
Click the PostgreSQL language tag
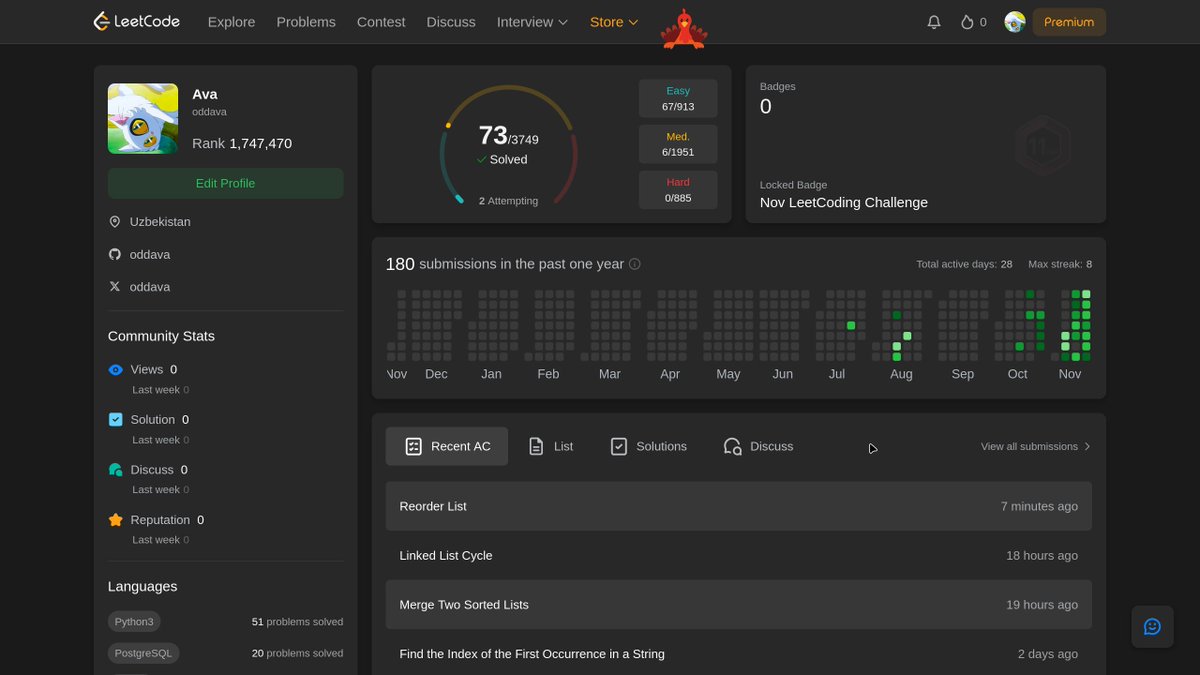pos(143,653)
